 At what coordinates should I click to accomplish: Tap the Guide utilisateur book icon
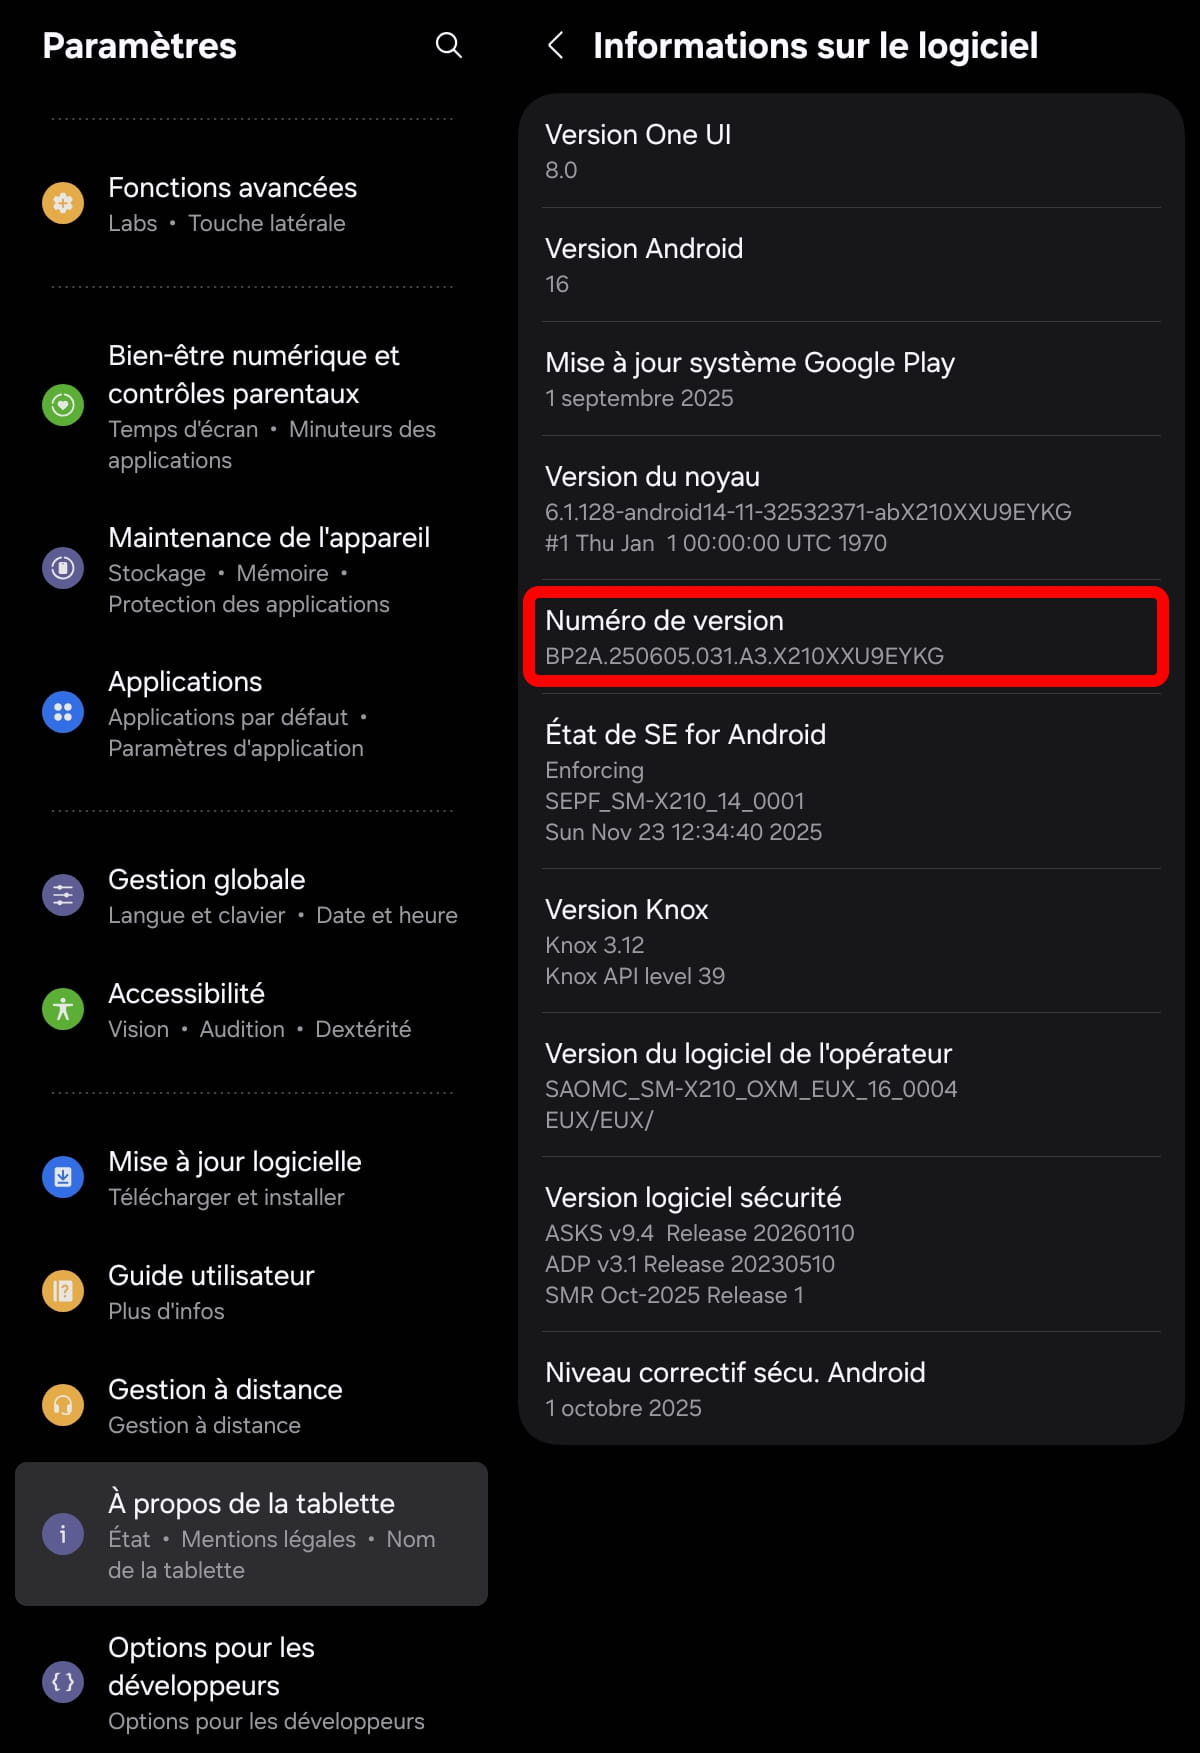pos(63,1291)
